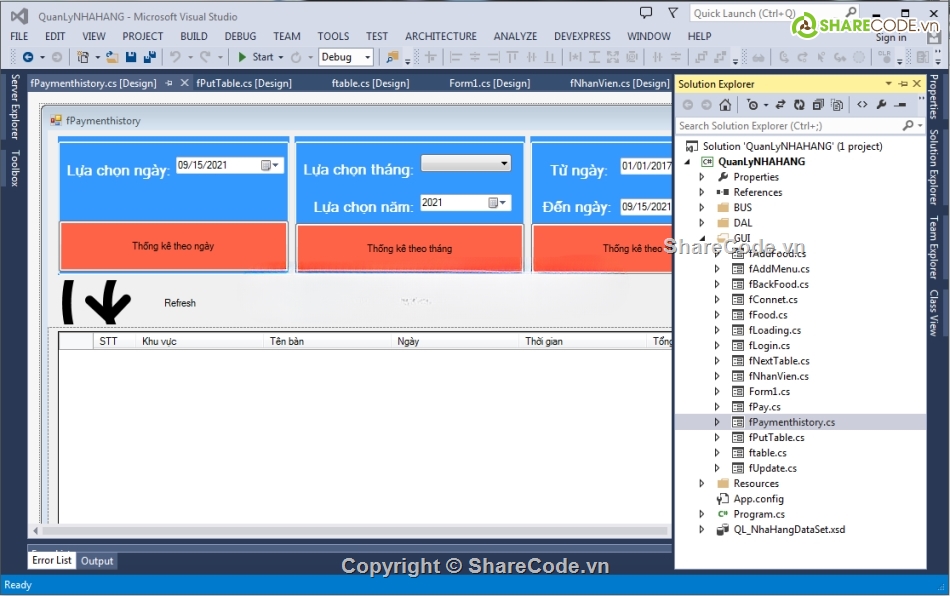The height and width of the screenshot is (596, 950).
Task: Expand the References node
Action: tap(702, 192)
